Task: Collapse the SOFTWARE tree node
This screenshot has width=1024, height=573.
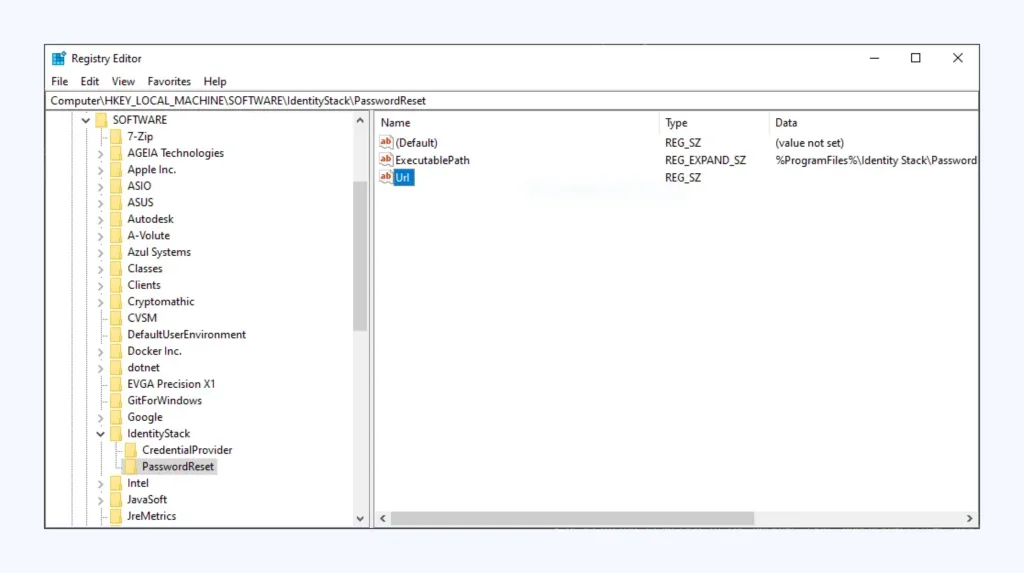Action: tap(86, 120)
